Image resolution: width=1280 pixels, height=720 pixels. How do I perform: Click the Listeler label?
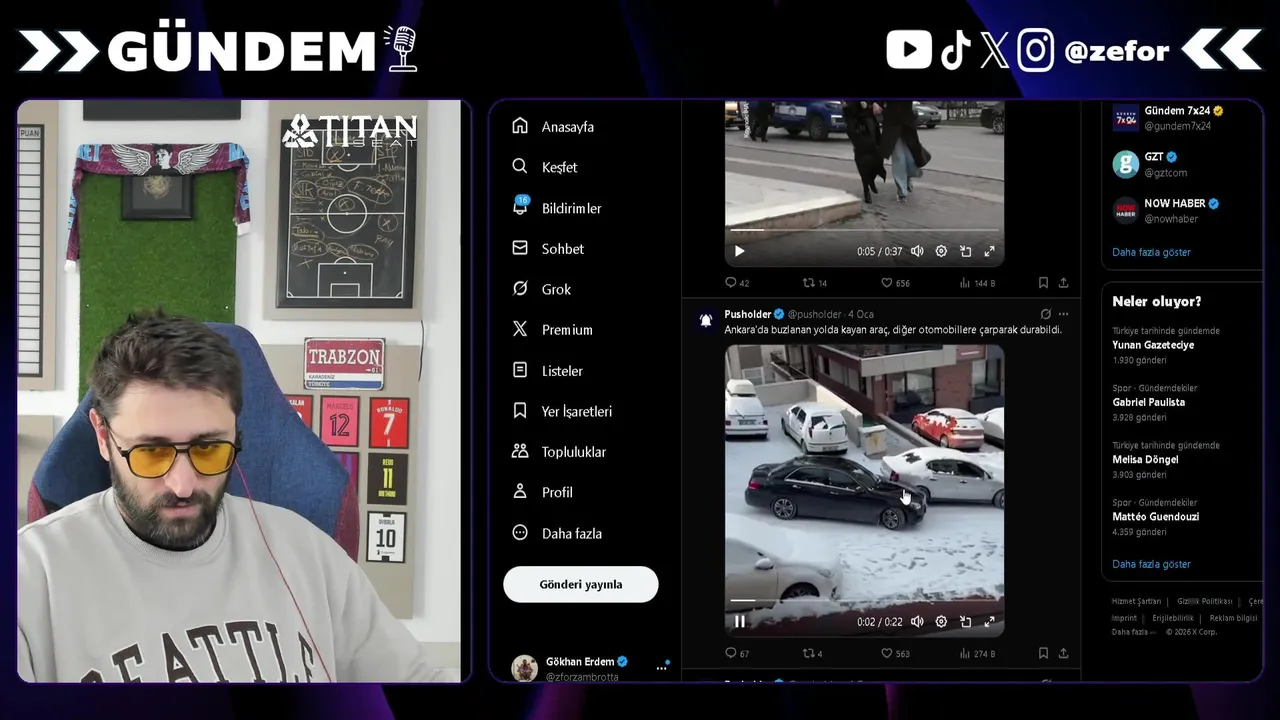562,371
